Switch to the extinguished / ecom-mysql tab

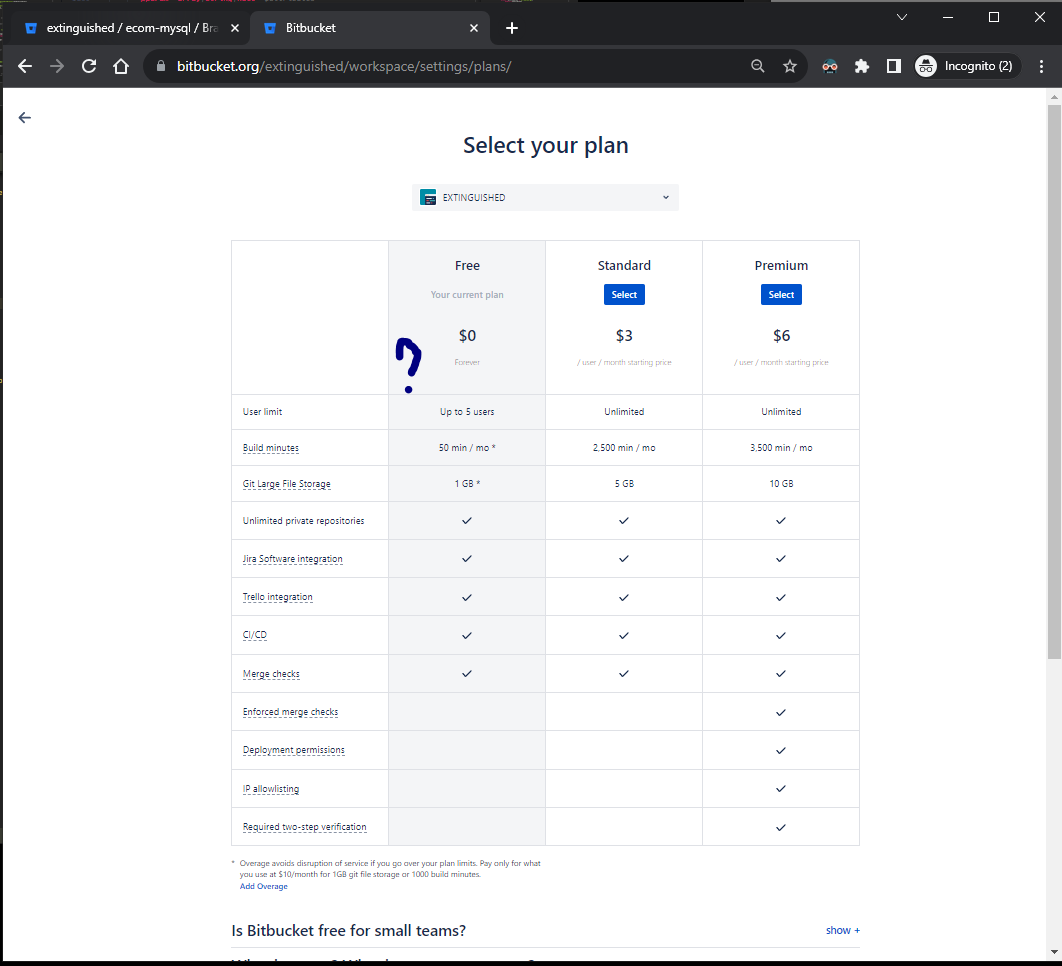pyautogui.click(x=131, y=28)
